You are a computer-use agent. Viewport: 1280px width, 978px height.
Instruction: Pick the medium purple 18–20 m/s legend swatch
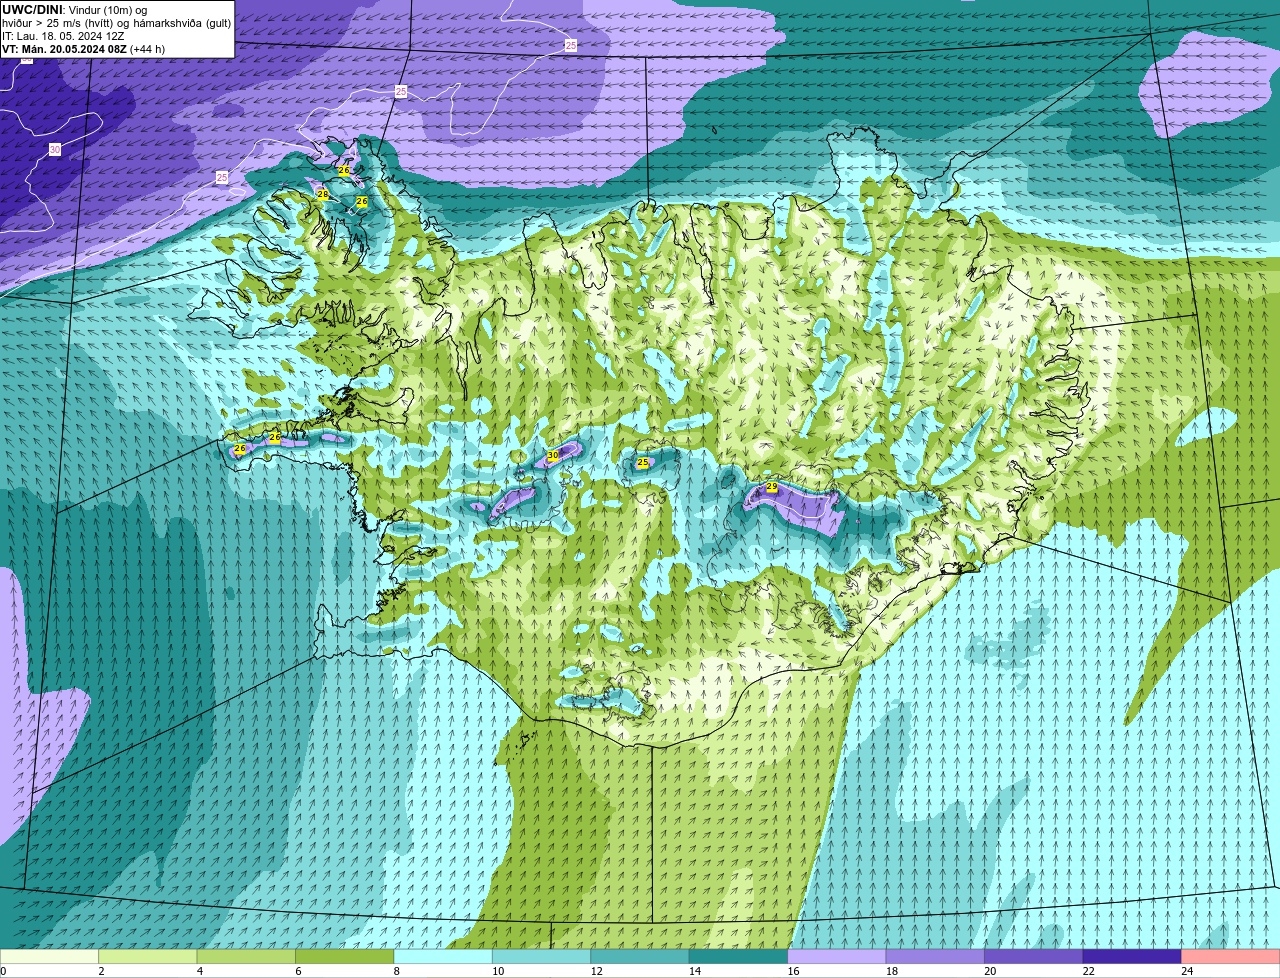click(x=936, y=957)
